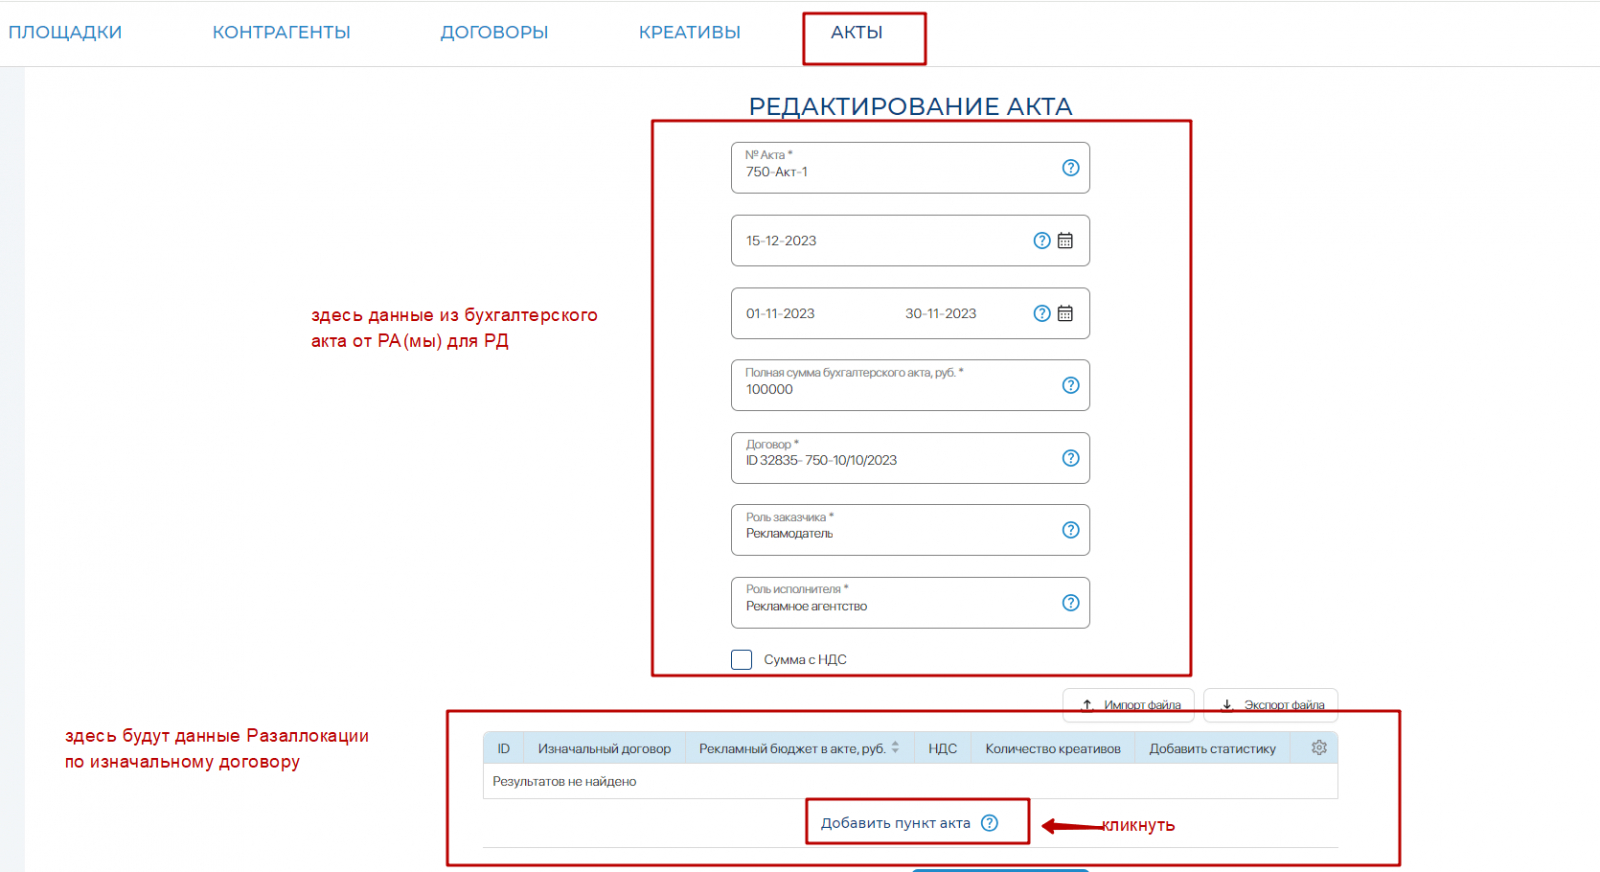Click the Количество креативов column header
The width and height of the screenshot is (1600, 872).
click(x=1053, y=748)
